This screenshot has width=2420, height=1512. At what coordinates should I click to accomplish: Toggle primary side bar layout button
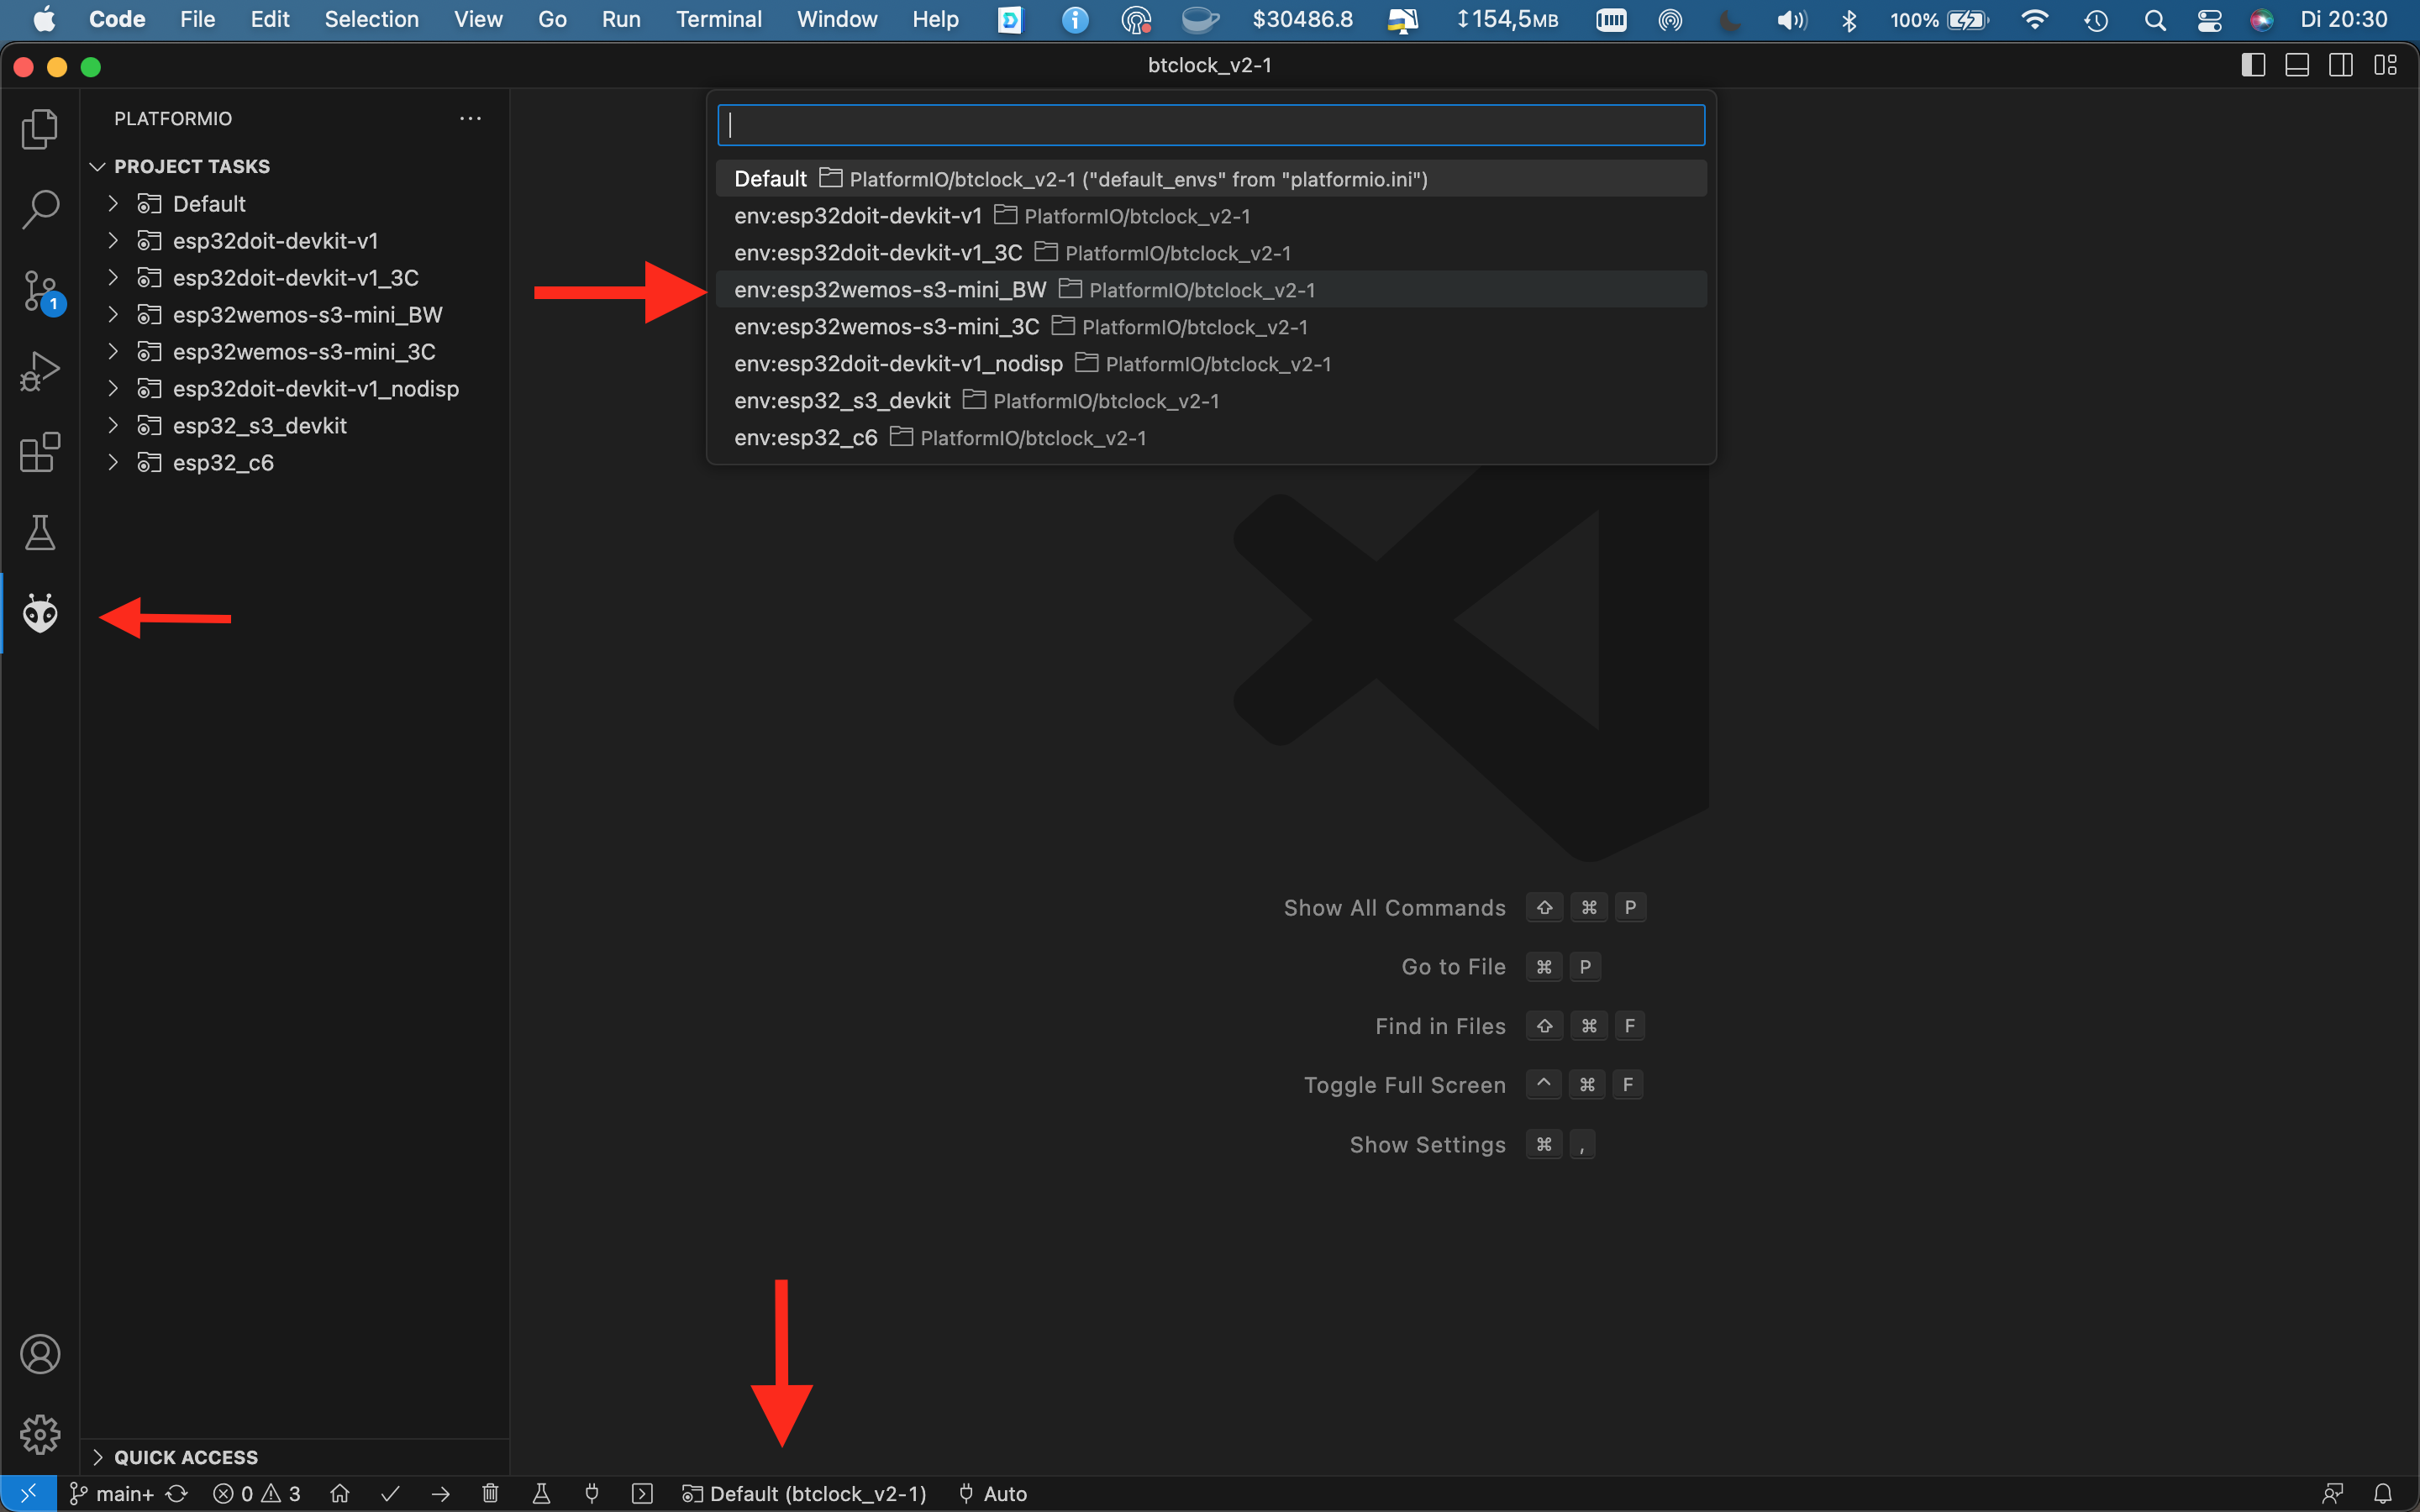(x=2253, y=65)
